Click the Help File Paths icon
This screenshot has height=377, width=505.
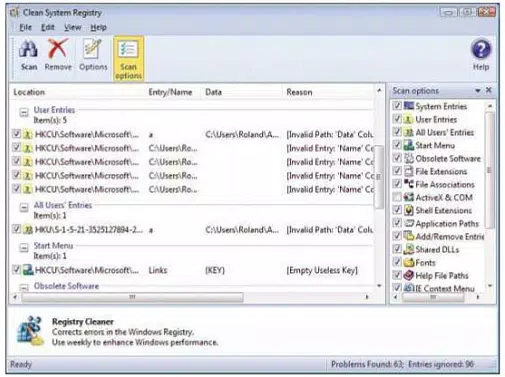coord(409,275)
